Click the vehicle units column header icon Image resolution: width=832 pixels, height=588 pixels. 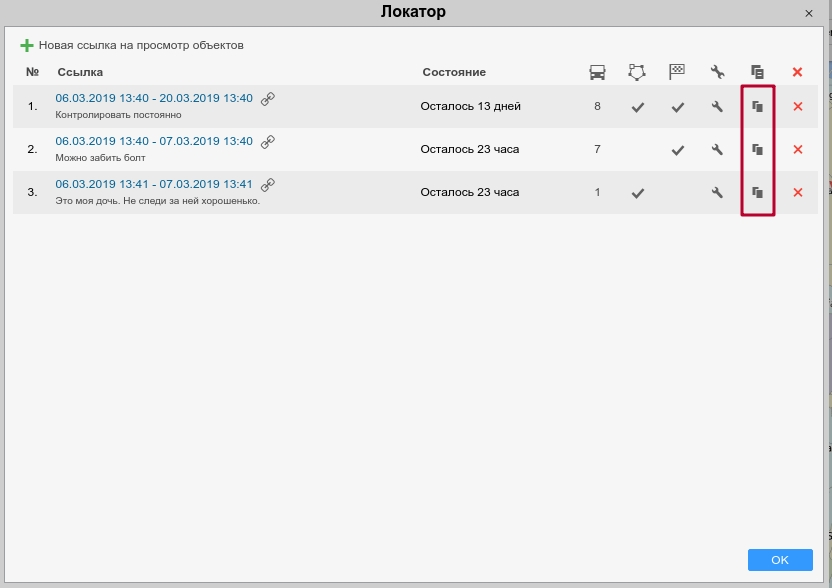point(597,71)
